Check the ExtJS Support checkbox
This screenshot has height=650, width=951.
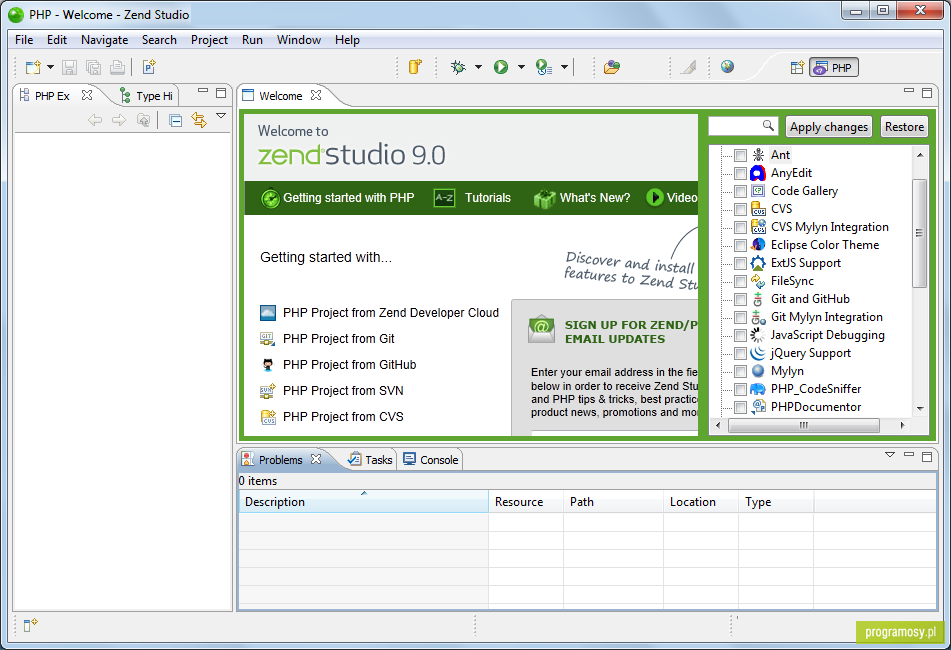pos(740,263)
